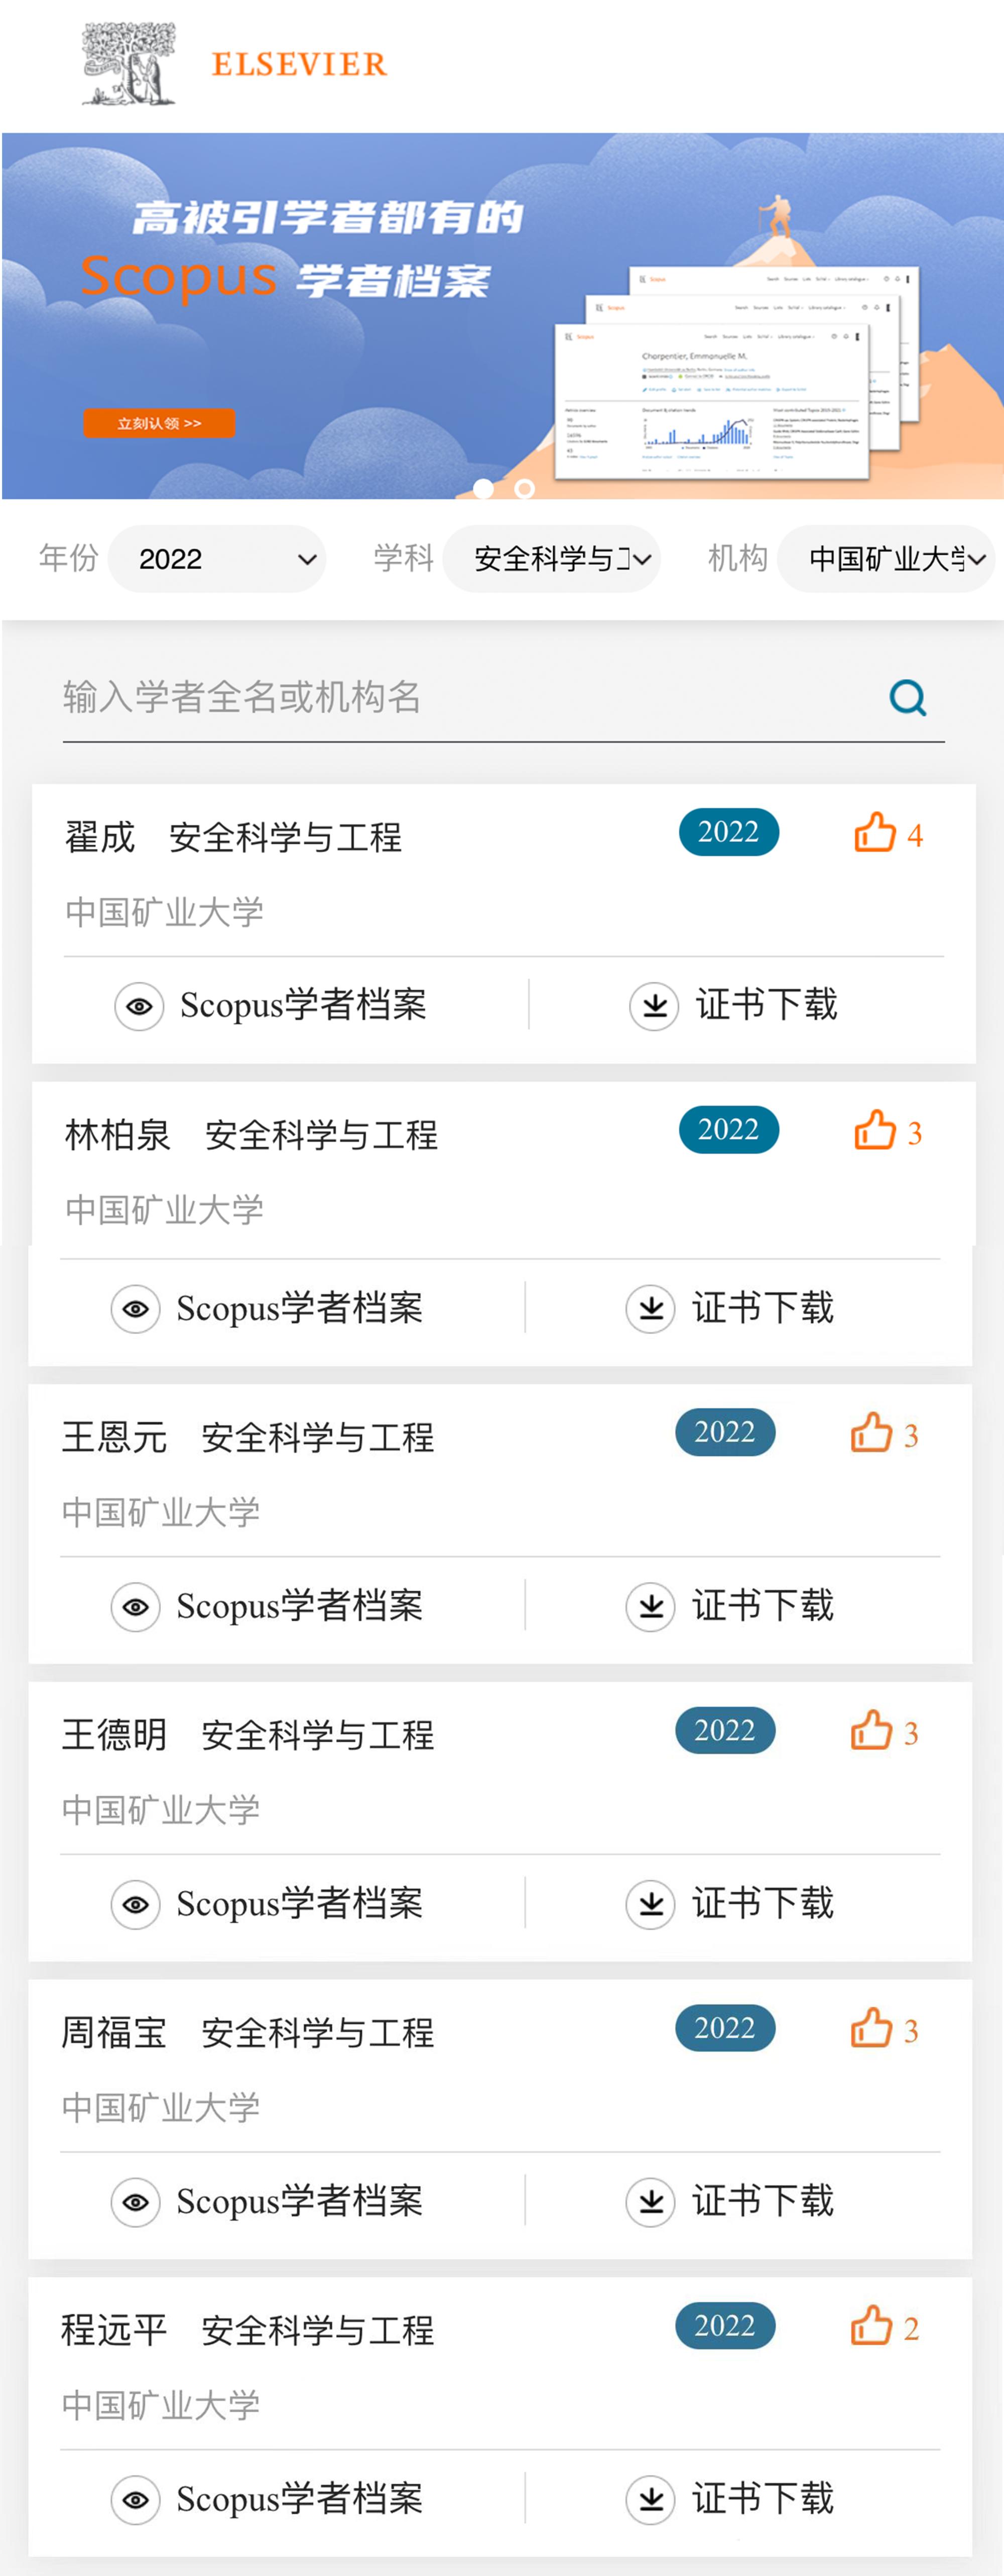This screenshot has height=2576, width=1004.
Task: Click the search magnifier icon
Action: pos(907,698)
